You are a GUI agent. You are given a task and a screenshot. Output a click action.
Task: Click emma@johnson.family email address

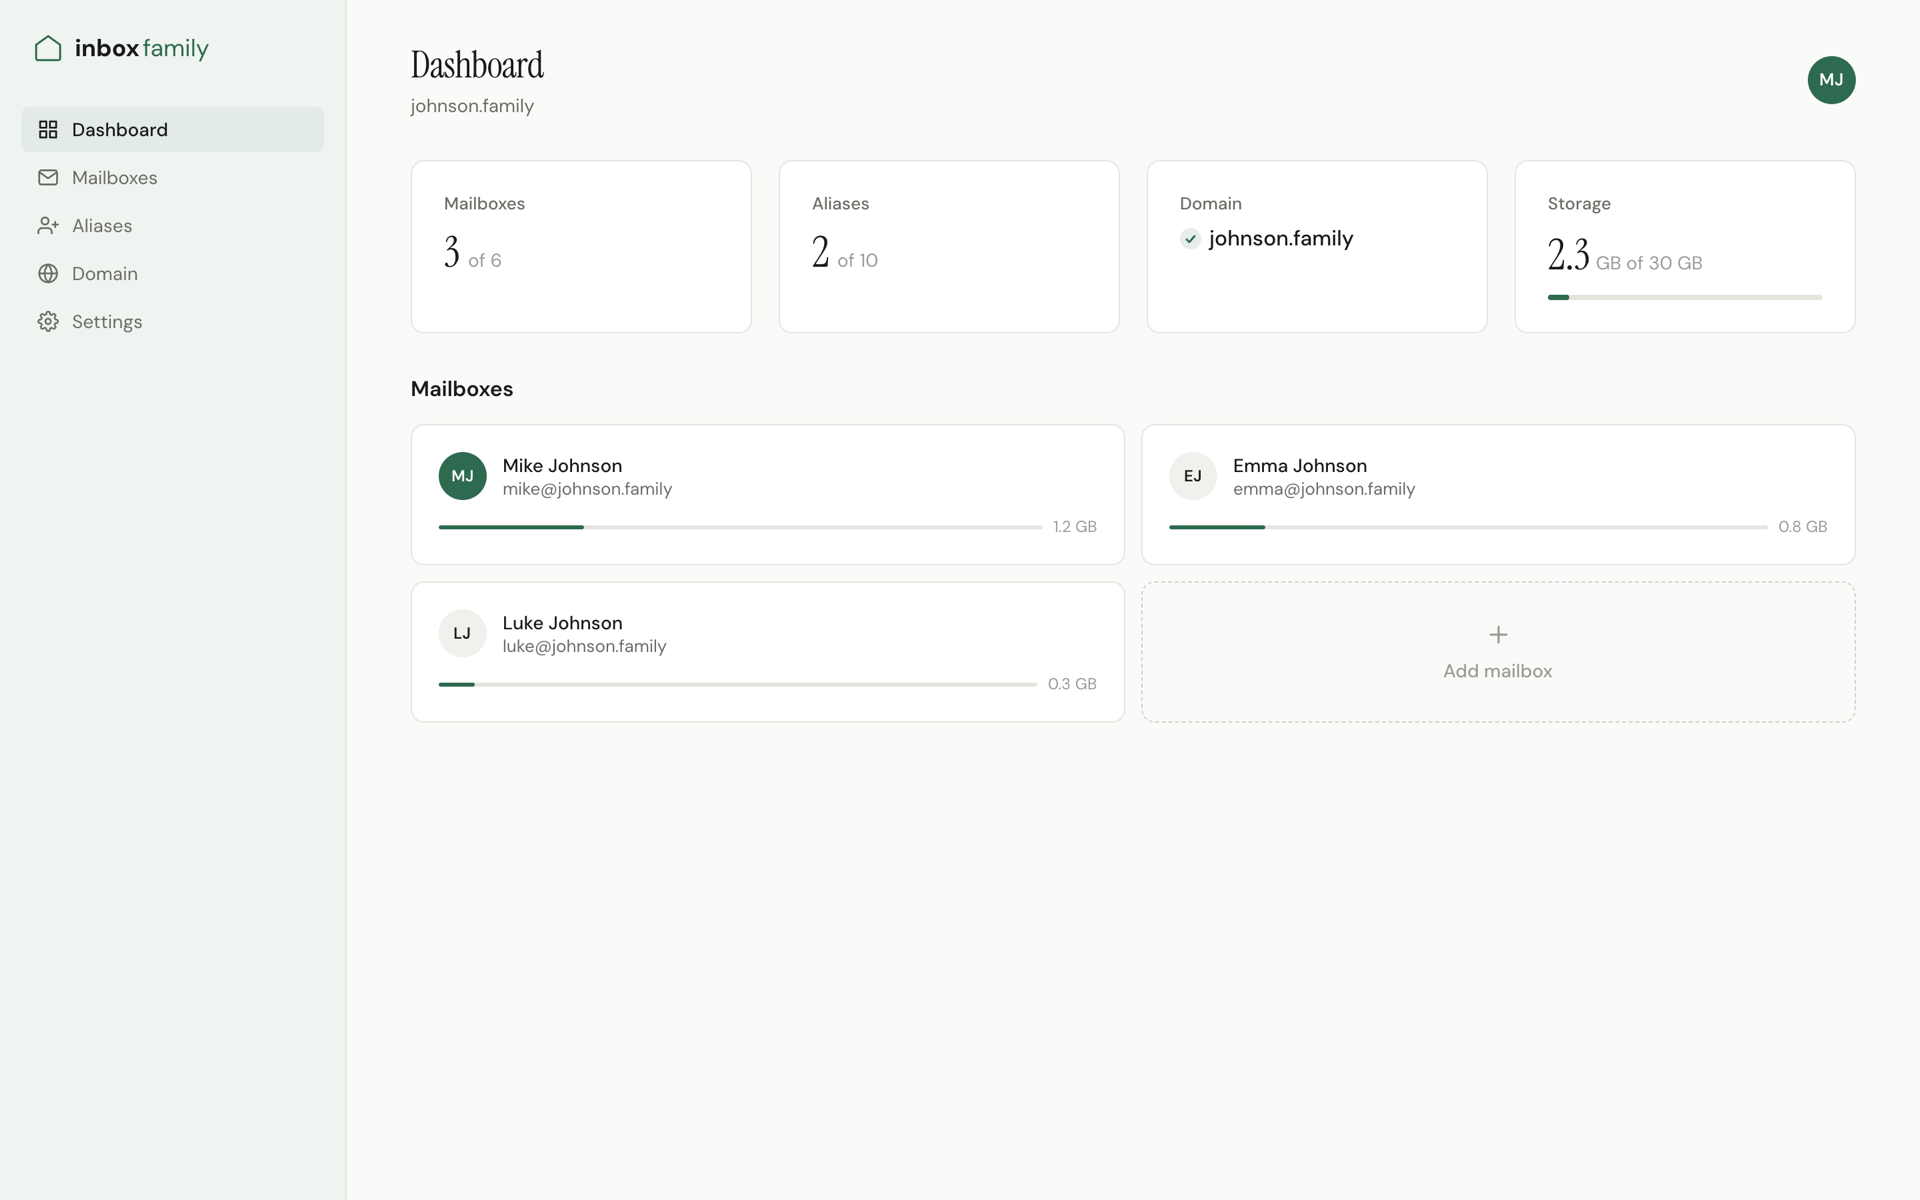(x=1324, y=489)
